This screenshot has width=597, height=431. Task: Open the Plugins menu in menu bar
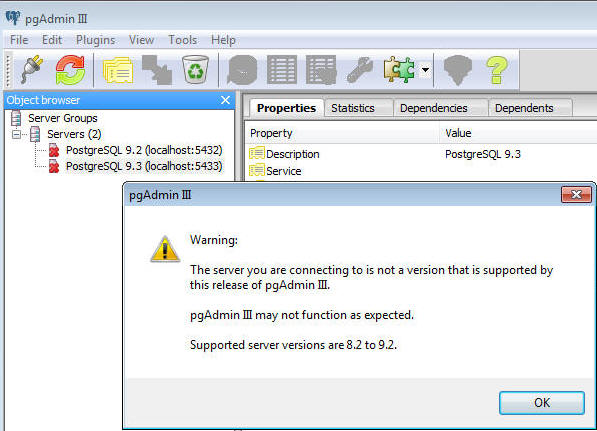point(96,40)
